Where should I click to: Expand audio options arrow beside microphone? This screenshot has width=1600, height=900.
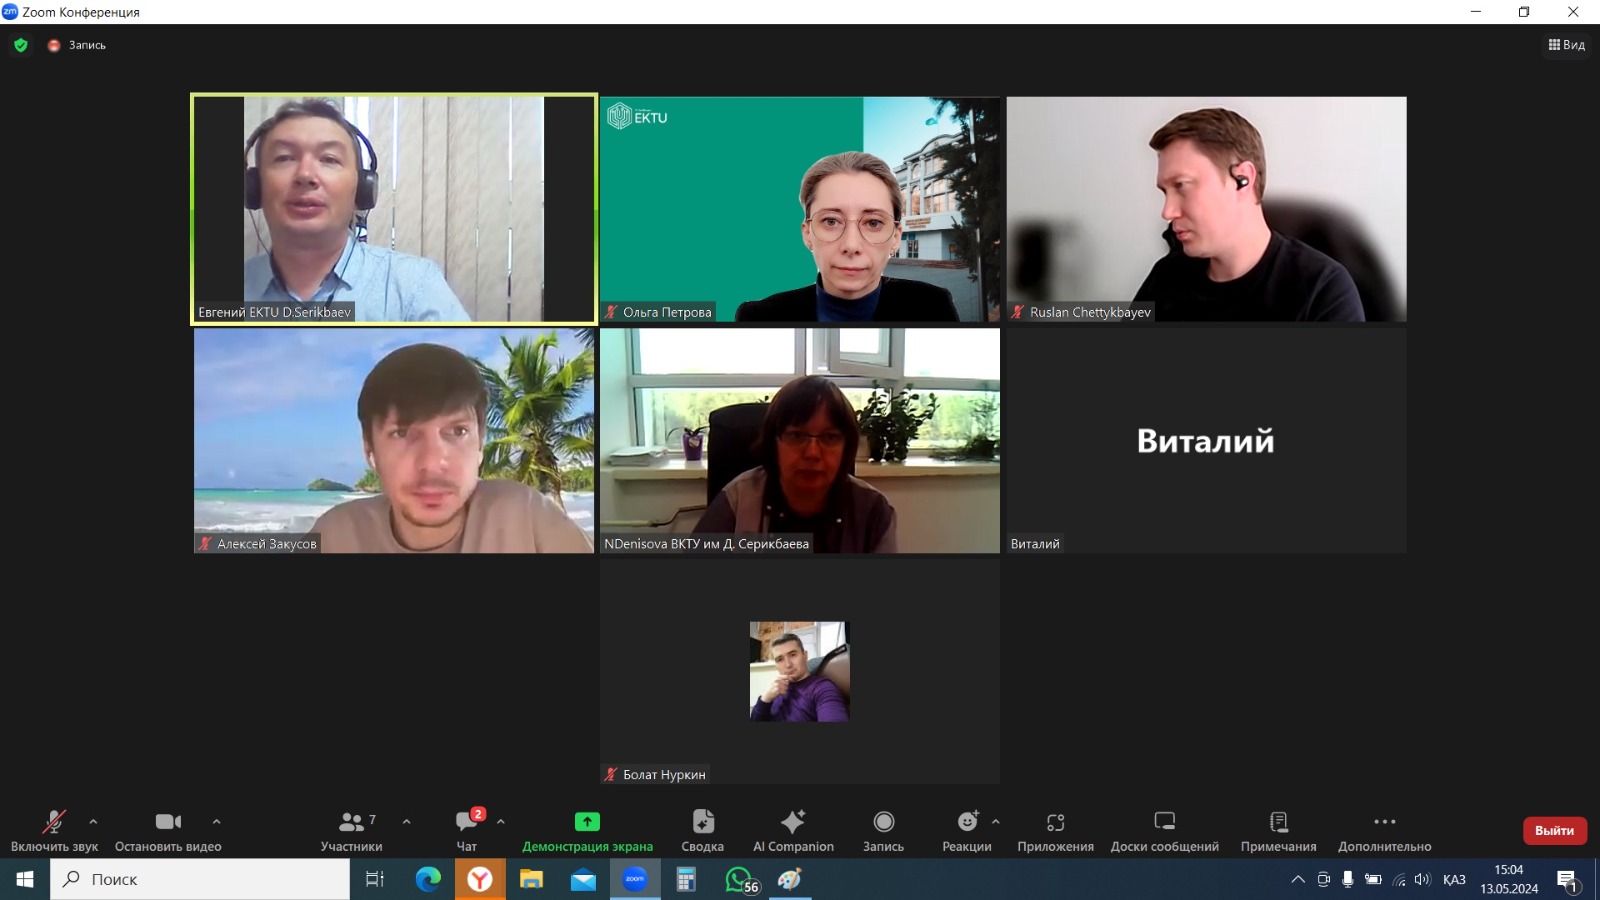93,821
